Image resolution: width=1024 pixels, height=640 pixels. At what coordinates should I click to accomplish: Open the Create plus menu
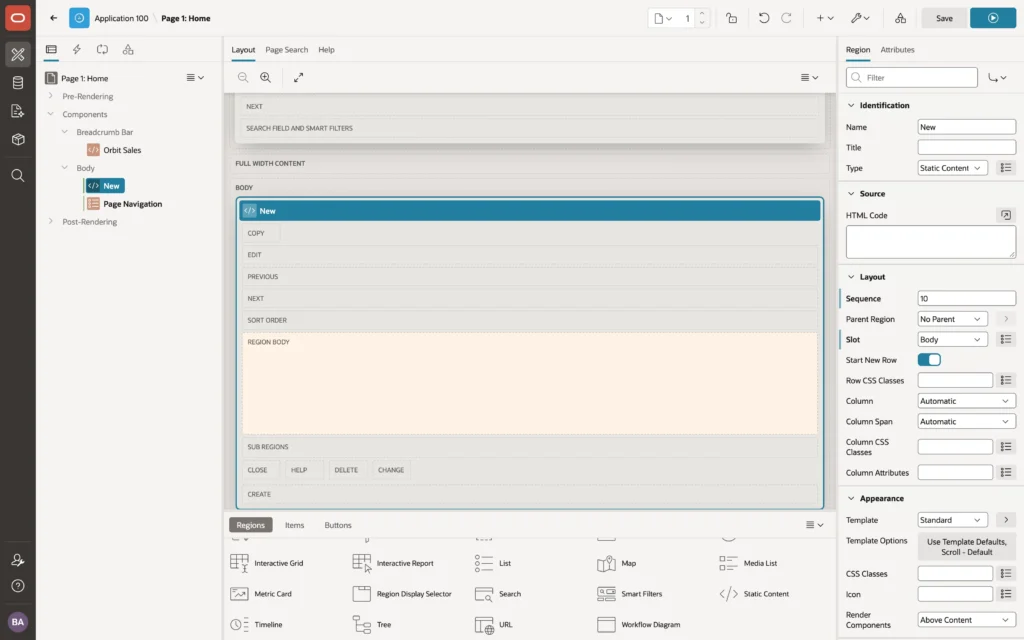click(x=825, y=18)
